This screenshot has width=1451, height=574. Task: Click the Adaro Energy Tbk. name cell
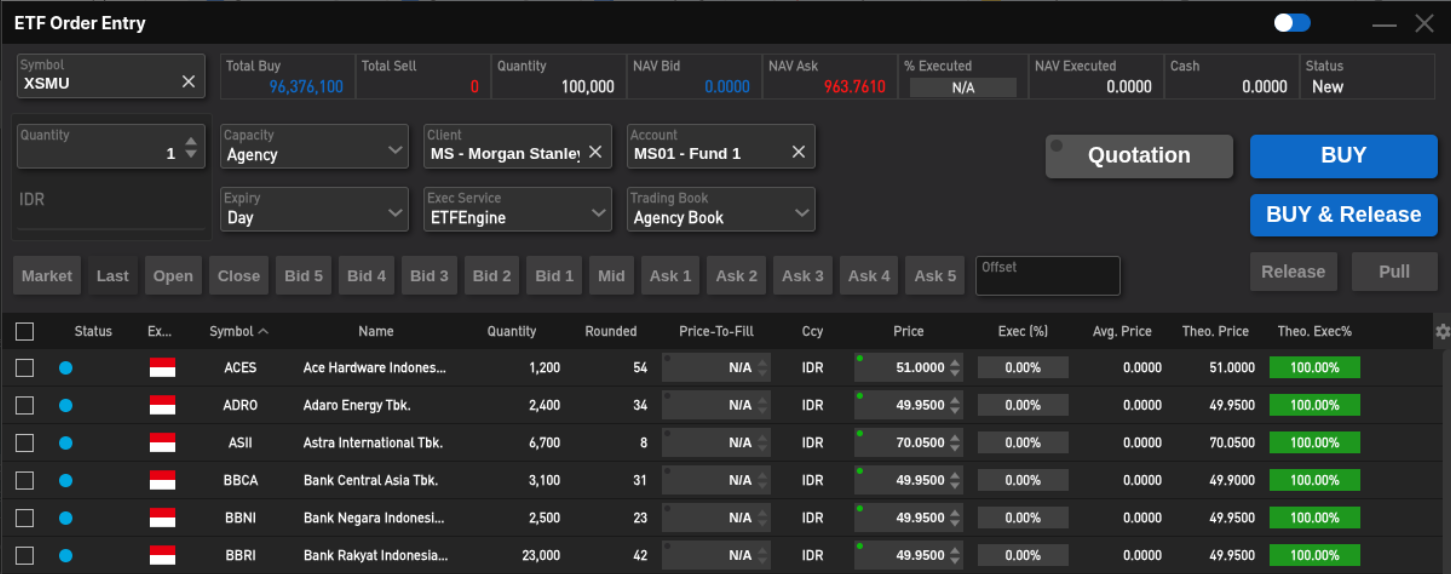pos(357,405)
